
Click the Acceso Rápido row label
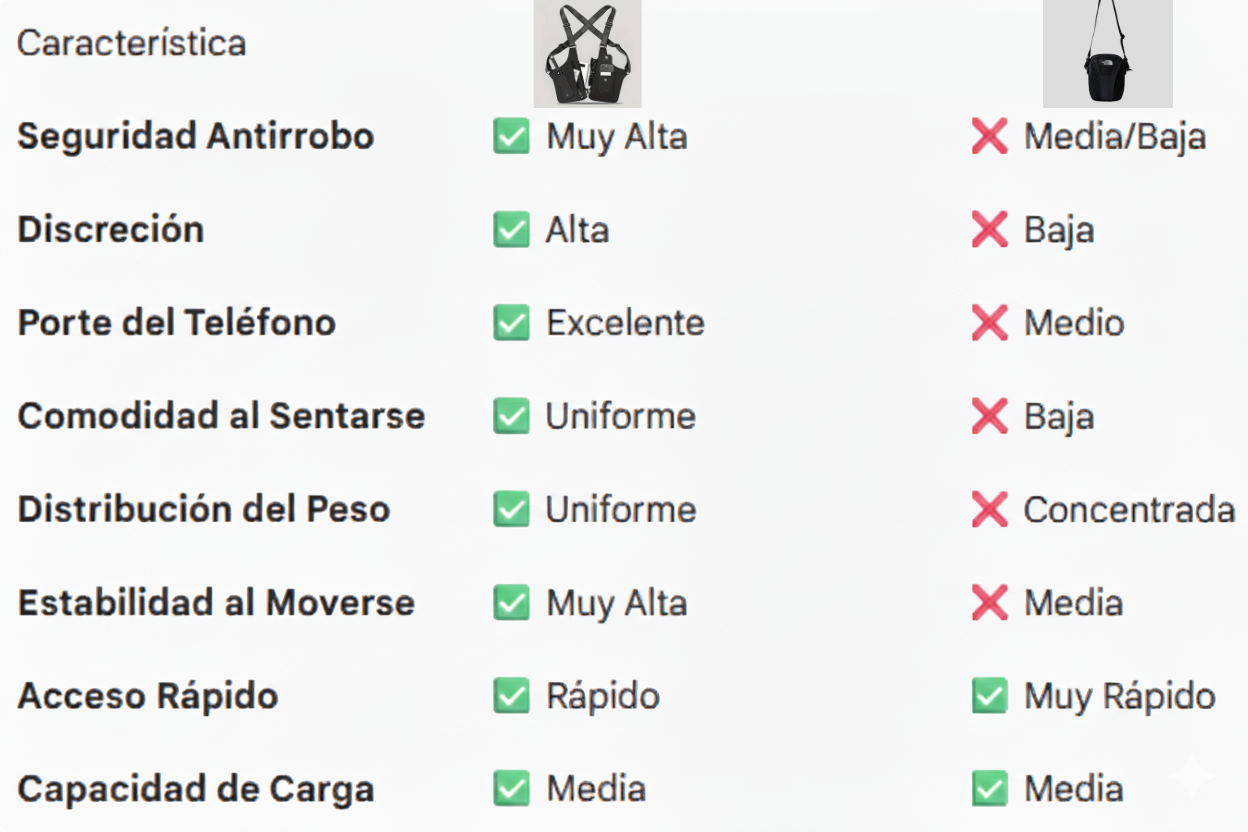point(148,697)
